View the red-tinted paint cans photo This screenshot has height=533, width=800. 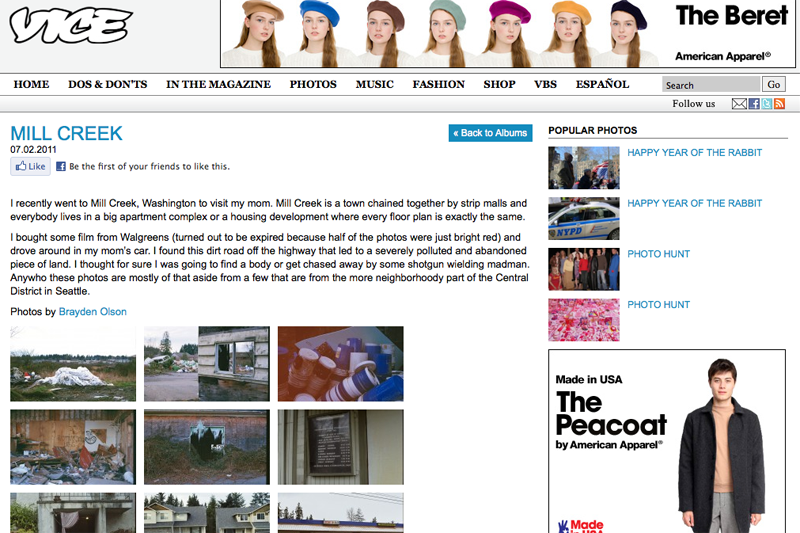pyautogui.click(x=340, y=364)
